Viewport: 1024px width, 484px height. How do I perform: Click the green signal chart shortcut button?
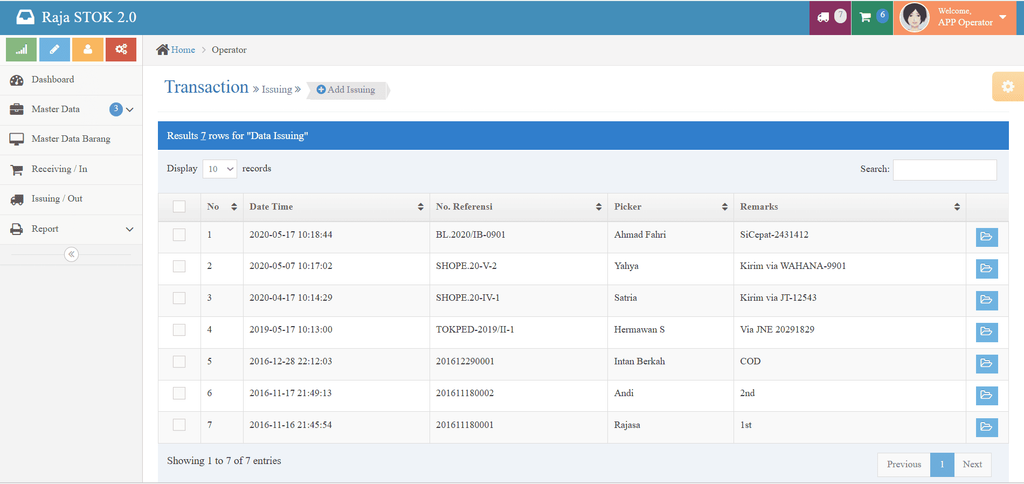point(22,50)
